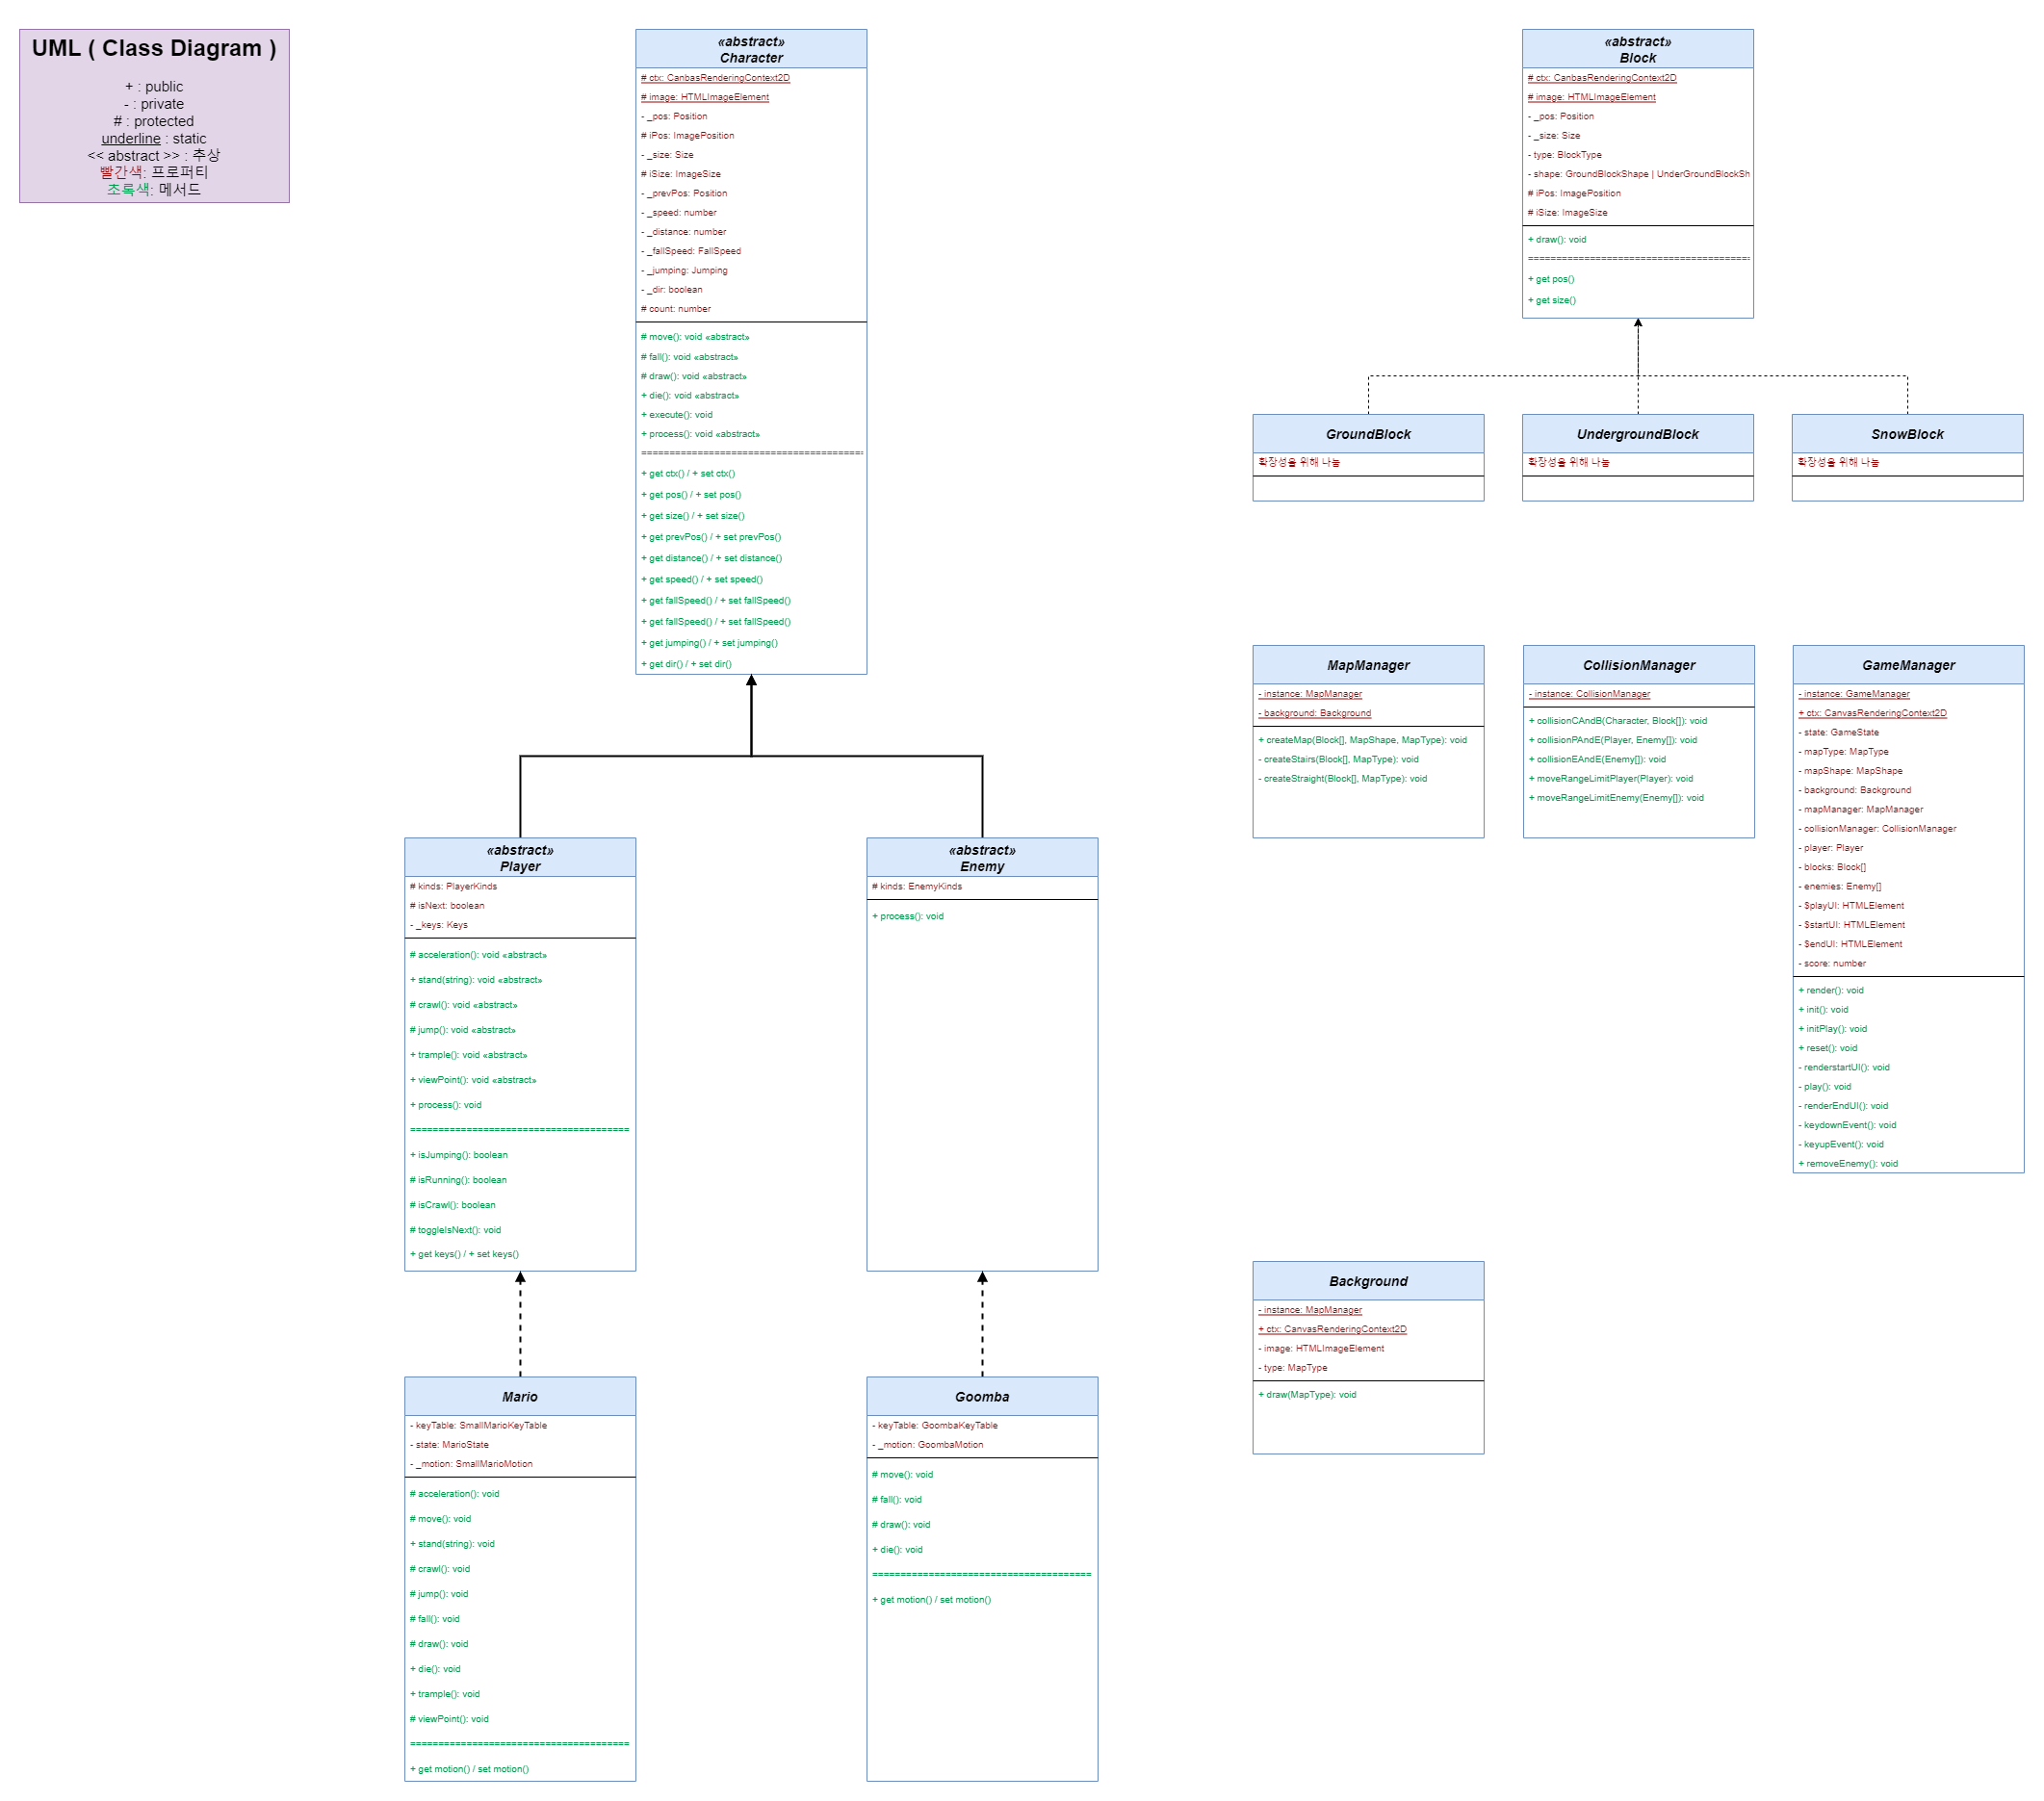Click the Goomba class title
Image resolution: width=2044 pixels, height=1801 pixels.
click(x=981, y=1396)
